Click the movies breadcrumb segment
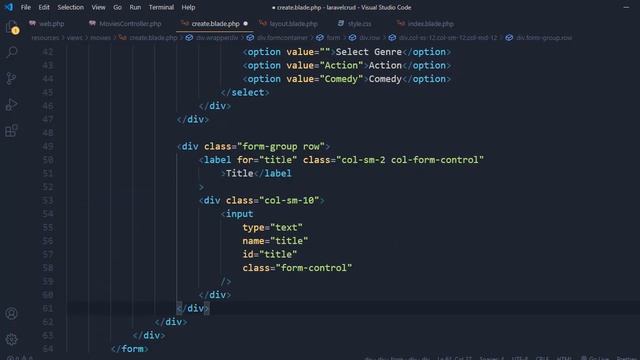The height and width of the screenshot is (360, 640). pos(100,38)
